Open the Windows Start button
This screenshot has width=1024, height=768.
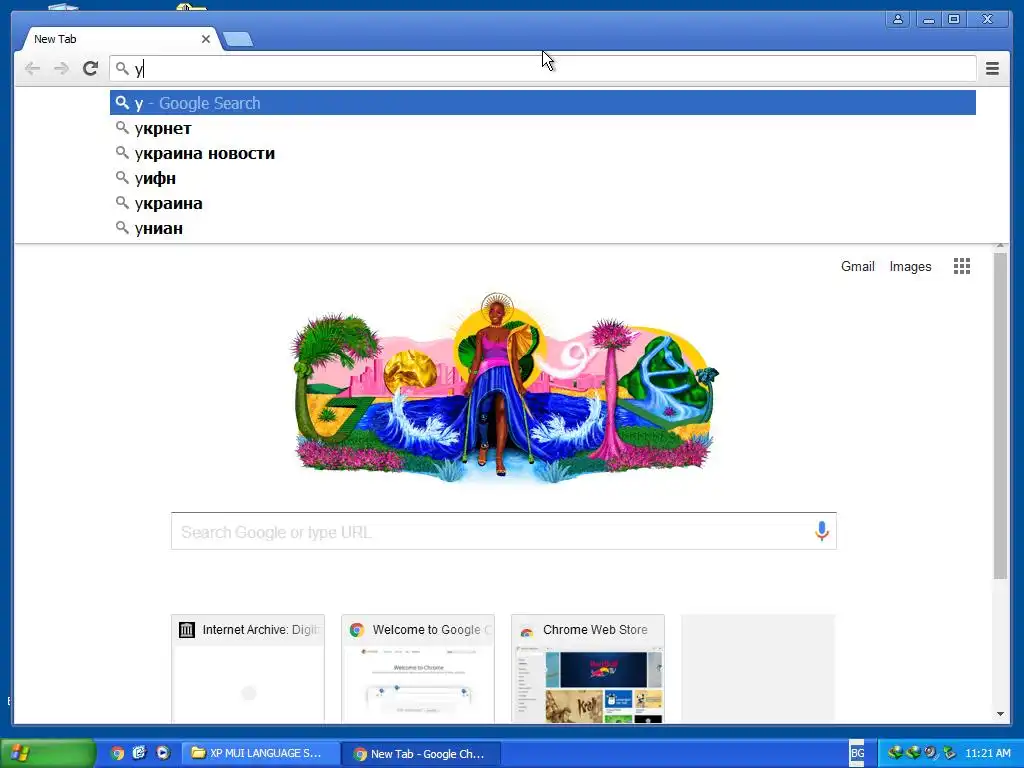48,753
